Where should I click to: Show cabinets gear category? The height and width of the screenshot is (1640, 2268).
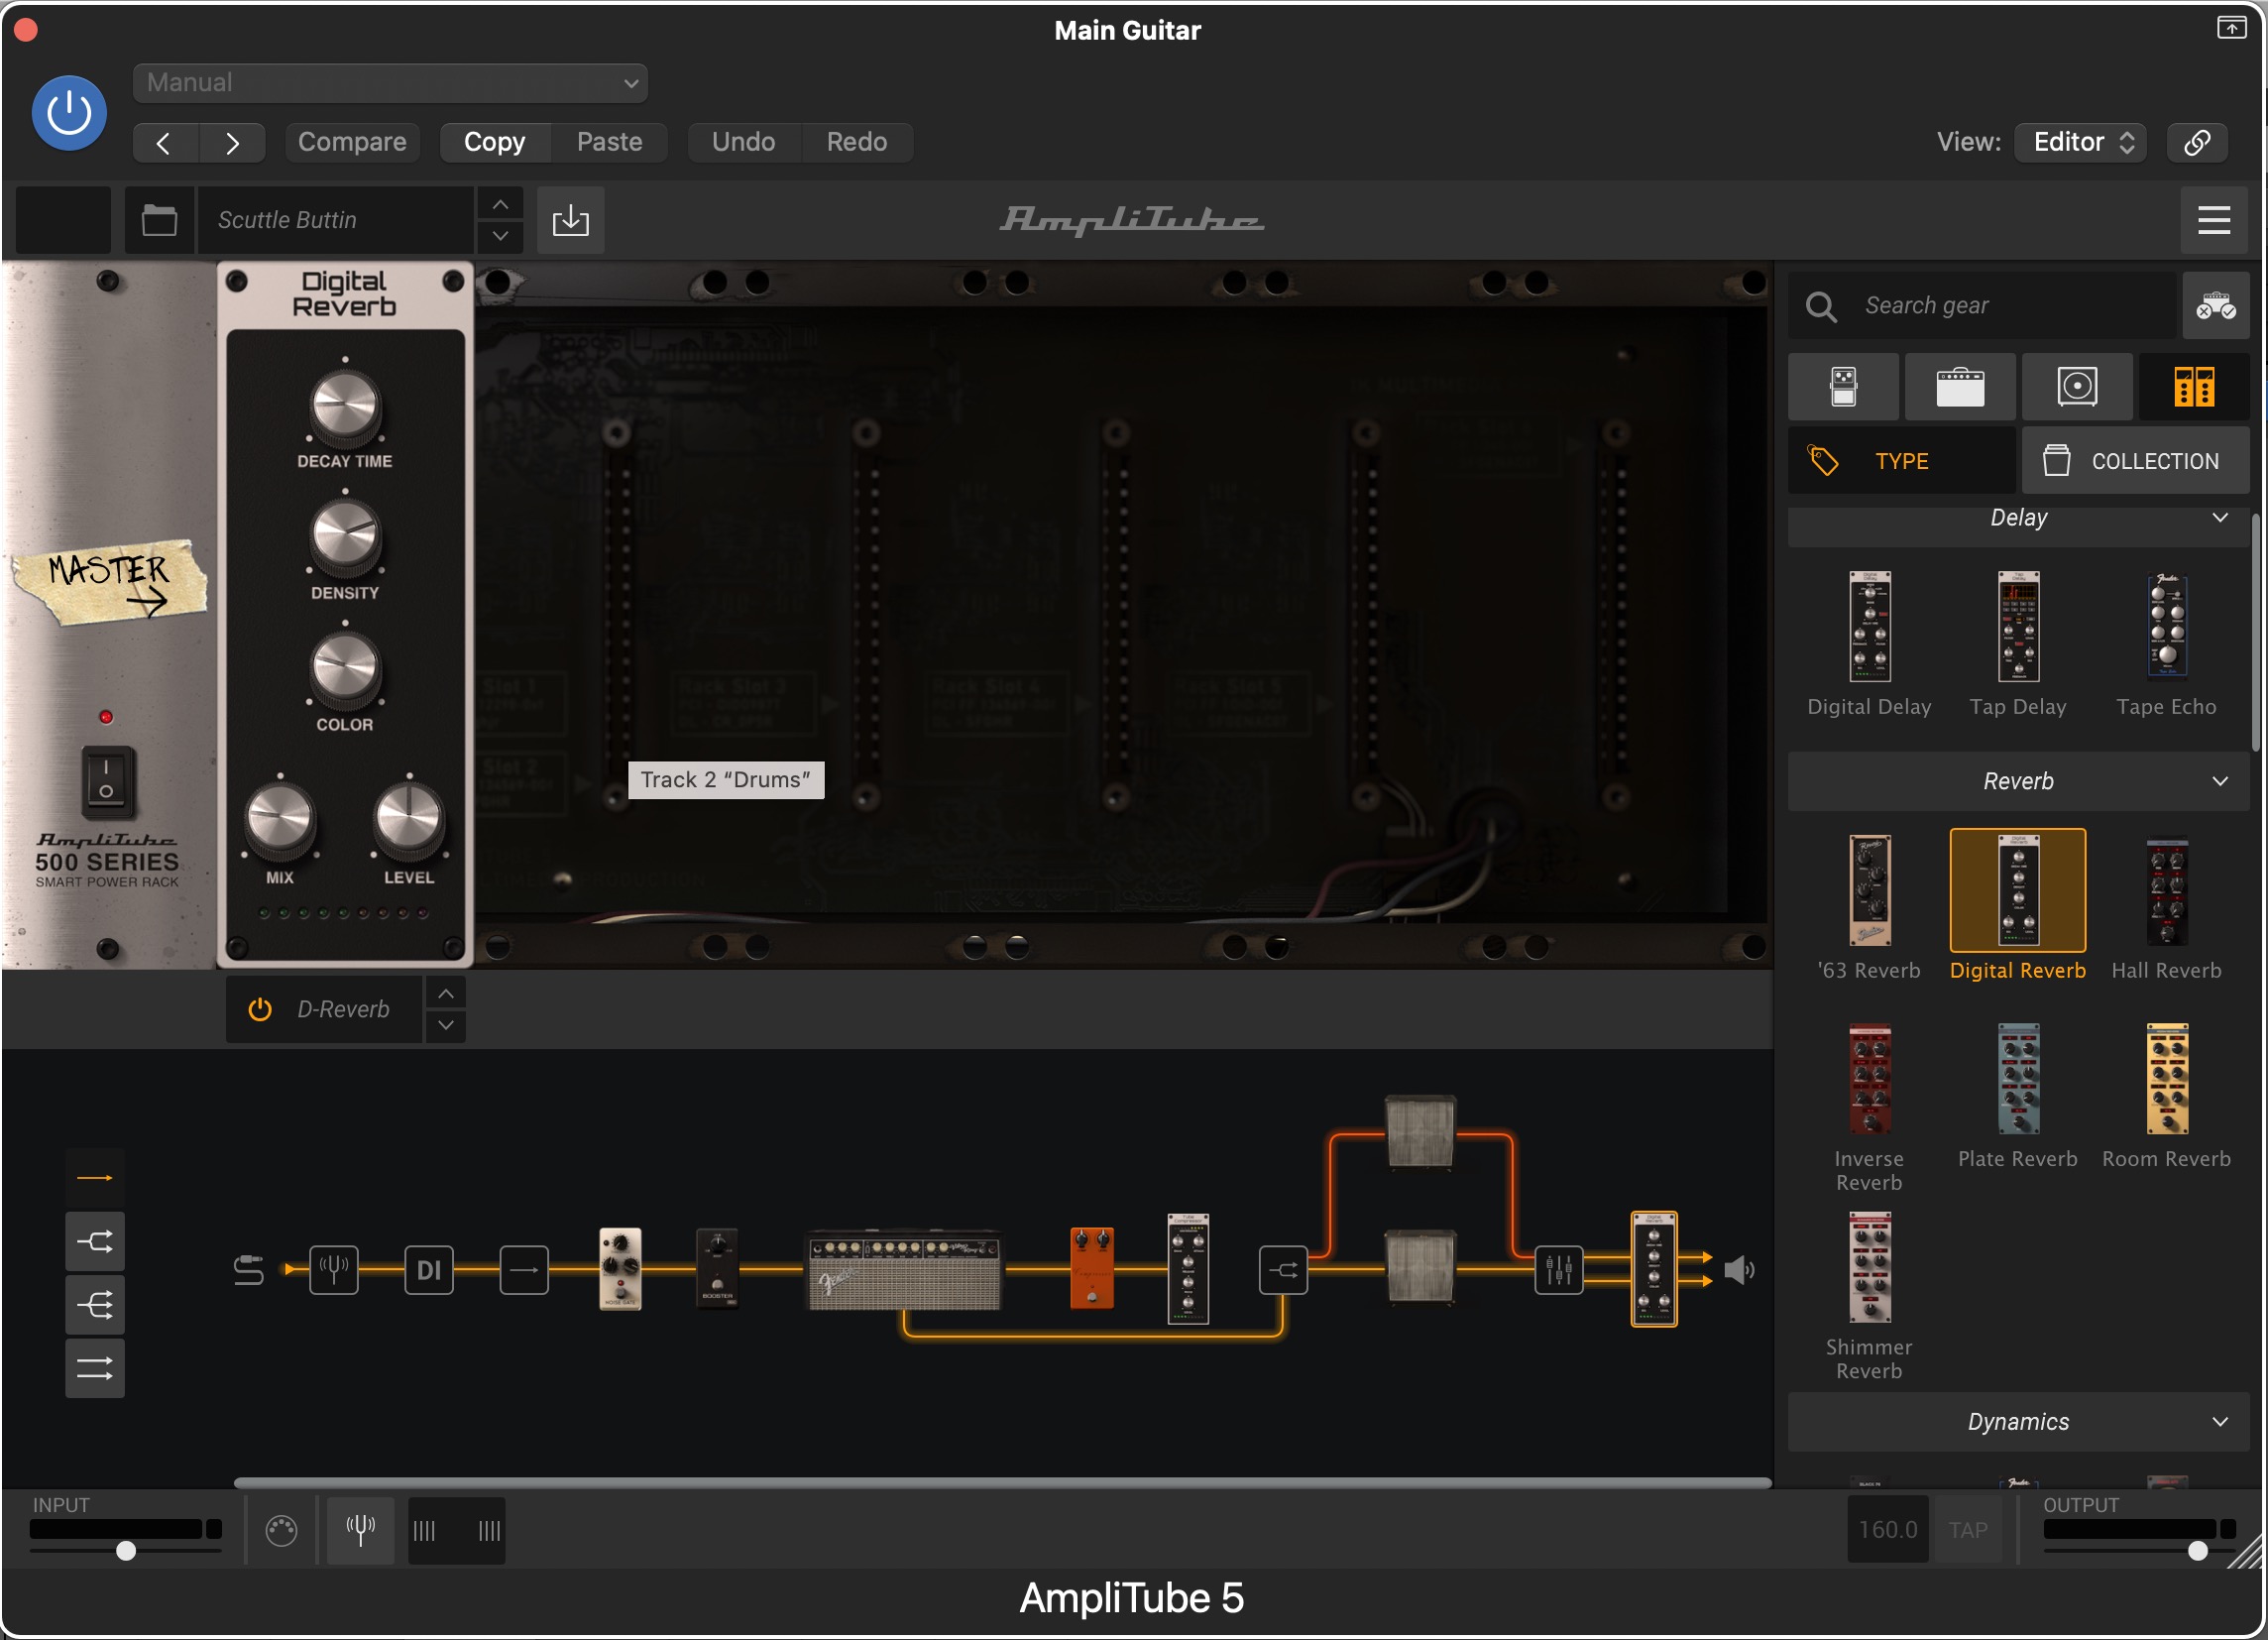pos(2077,386)
